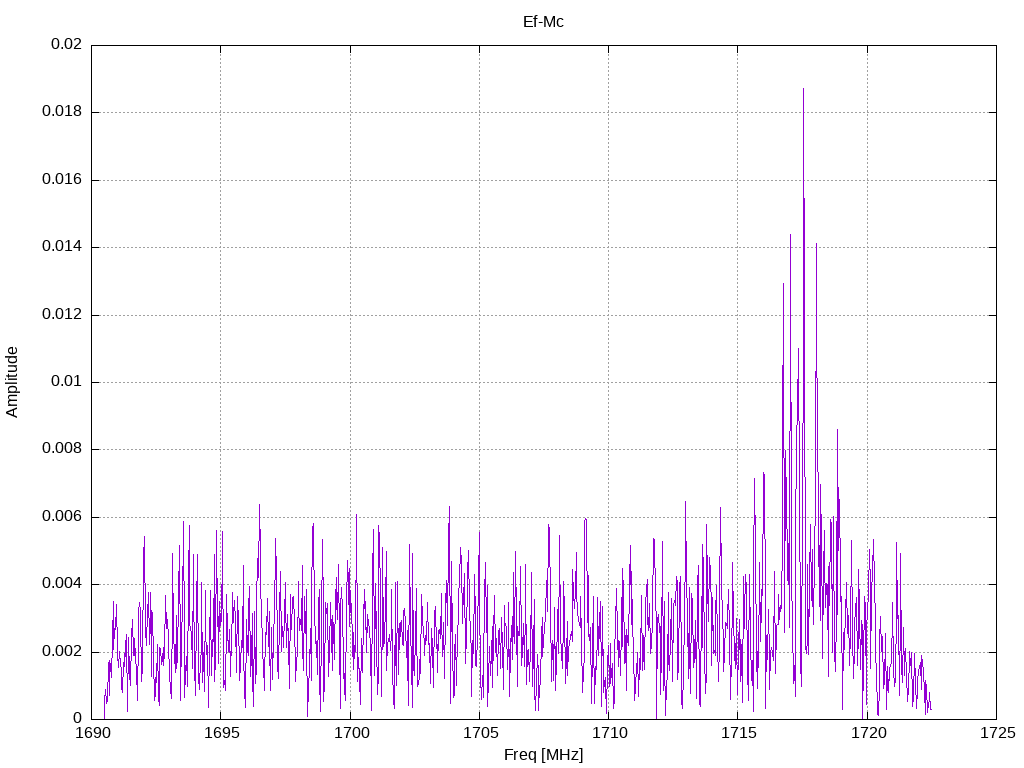Click the x-axis tick label 1690
Image resolution: width=1024 pixels, height=768 pixels.
point(91,733)
